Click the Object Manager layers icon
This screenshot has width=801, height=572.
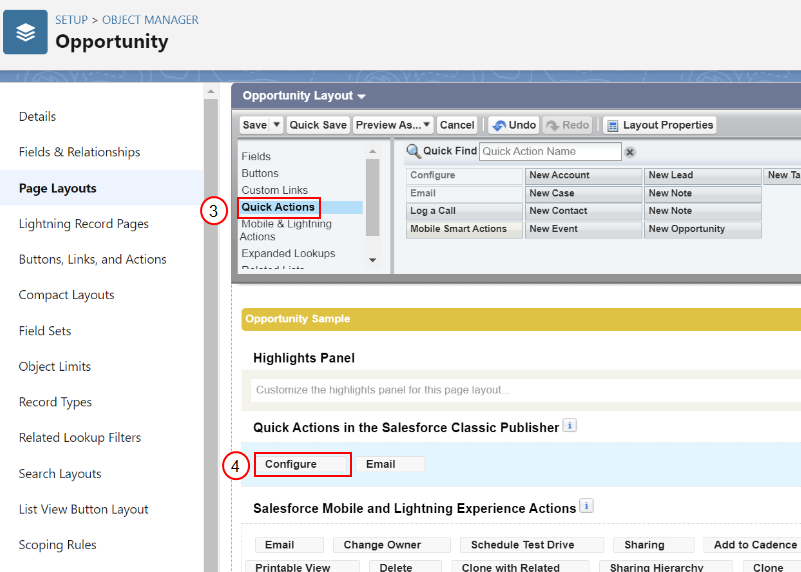coord(26,32)
